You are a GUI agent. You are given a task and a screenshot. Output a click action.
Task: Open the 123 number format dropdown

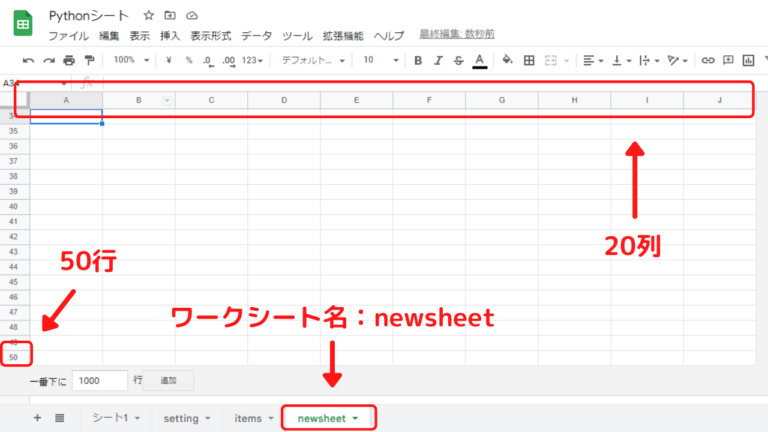(x=252, y=60)
